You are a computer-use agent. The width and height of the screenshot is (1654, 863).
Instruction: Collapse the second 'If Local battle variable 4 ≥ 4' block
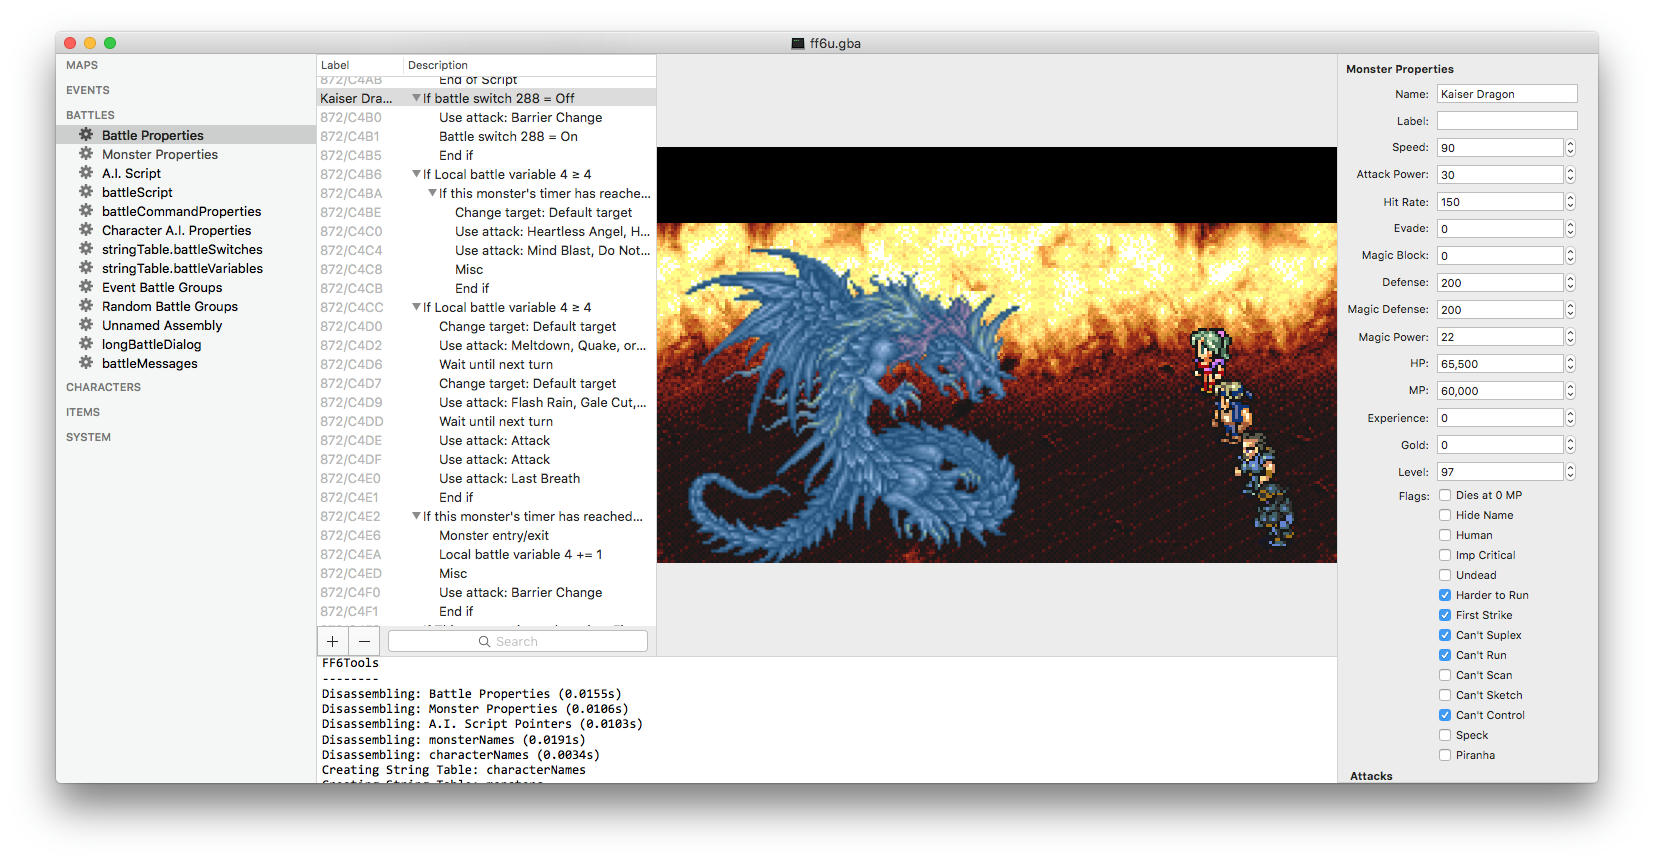click(416, 307)
